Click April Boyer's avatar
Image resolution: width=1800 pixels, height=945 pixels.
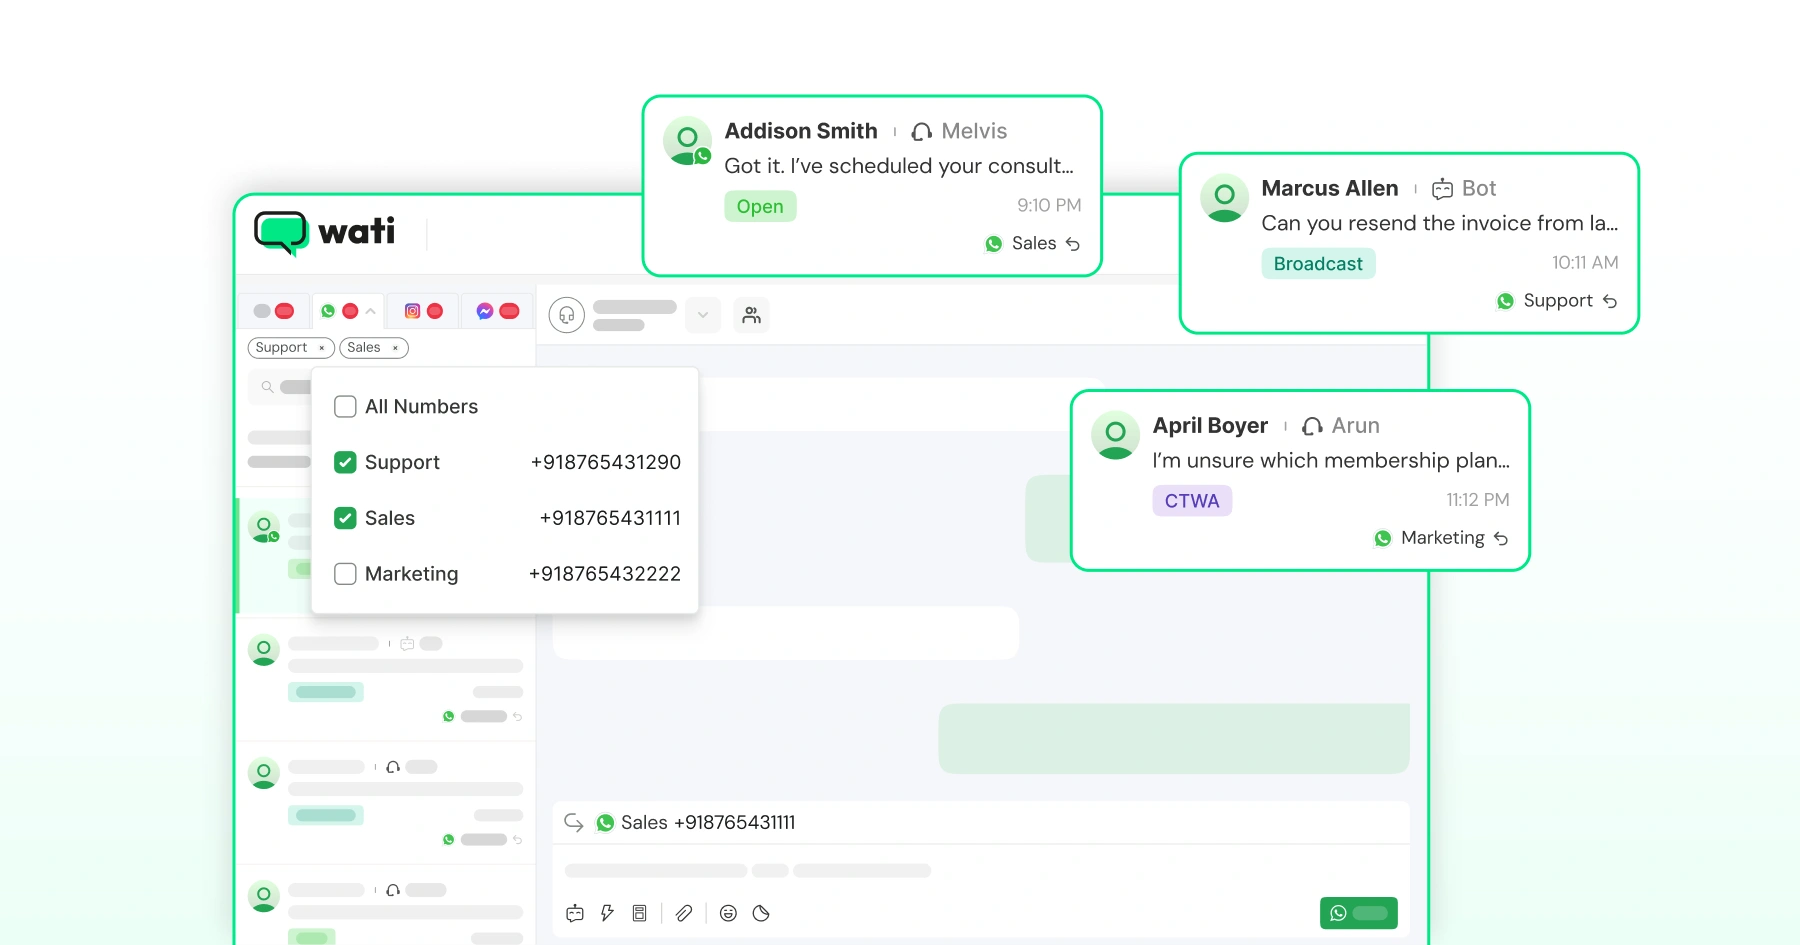[x=1116, y=435]
